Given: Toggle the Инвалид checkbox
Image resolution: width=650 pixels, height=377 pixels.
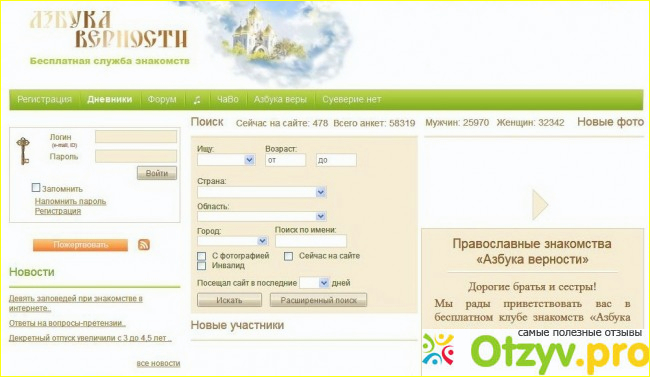Looking at the screenshot, I should [x=201, y=265].
